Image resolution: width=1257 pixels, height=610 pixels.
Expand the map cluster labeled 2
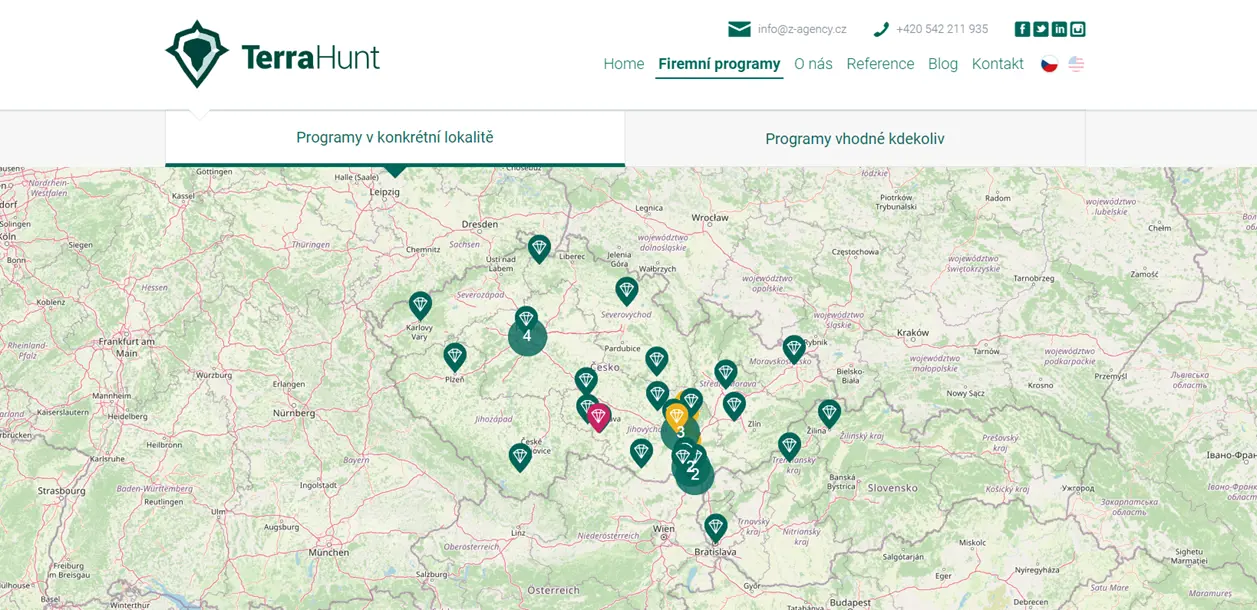point(695,475)
